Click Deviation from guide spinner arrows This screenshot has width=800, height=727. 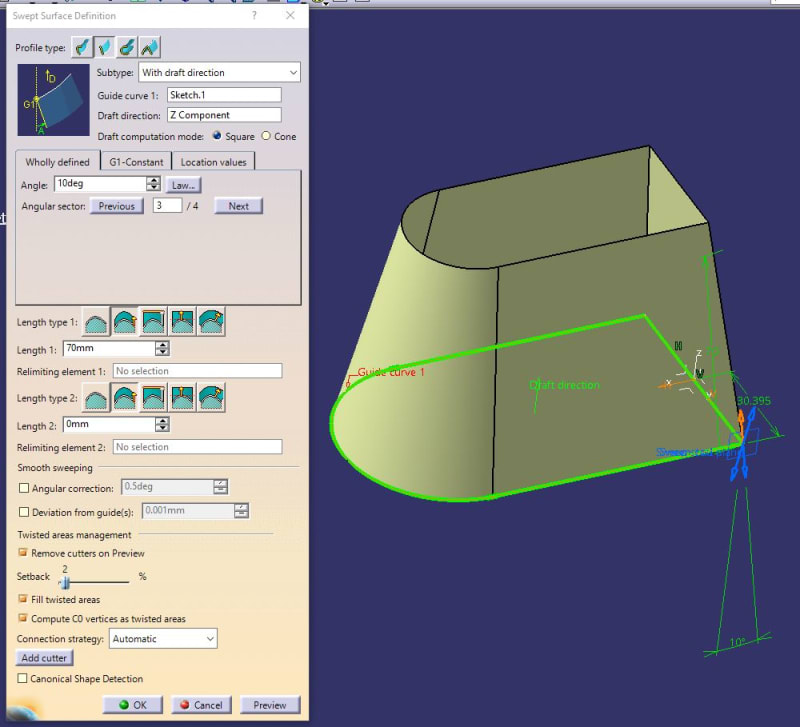pyautogui.click(x=241, y=510)
